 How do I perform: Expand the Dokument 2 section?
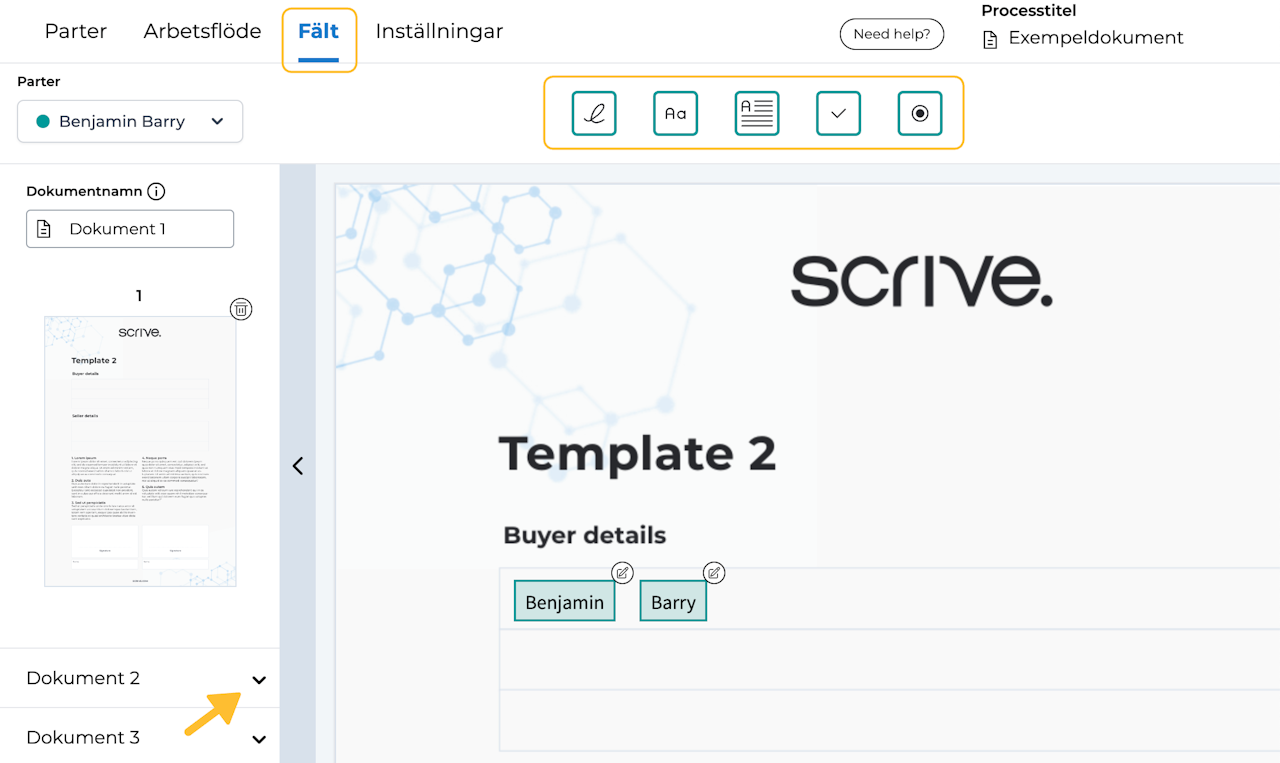[259, 680]
